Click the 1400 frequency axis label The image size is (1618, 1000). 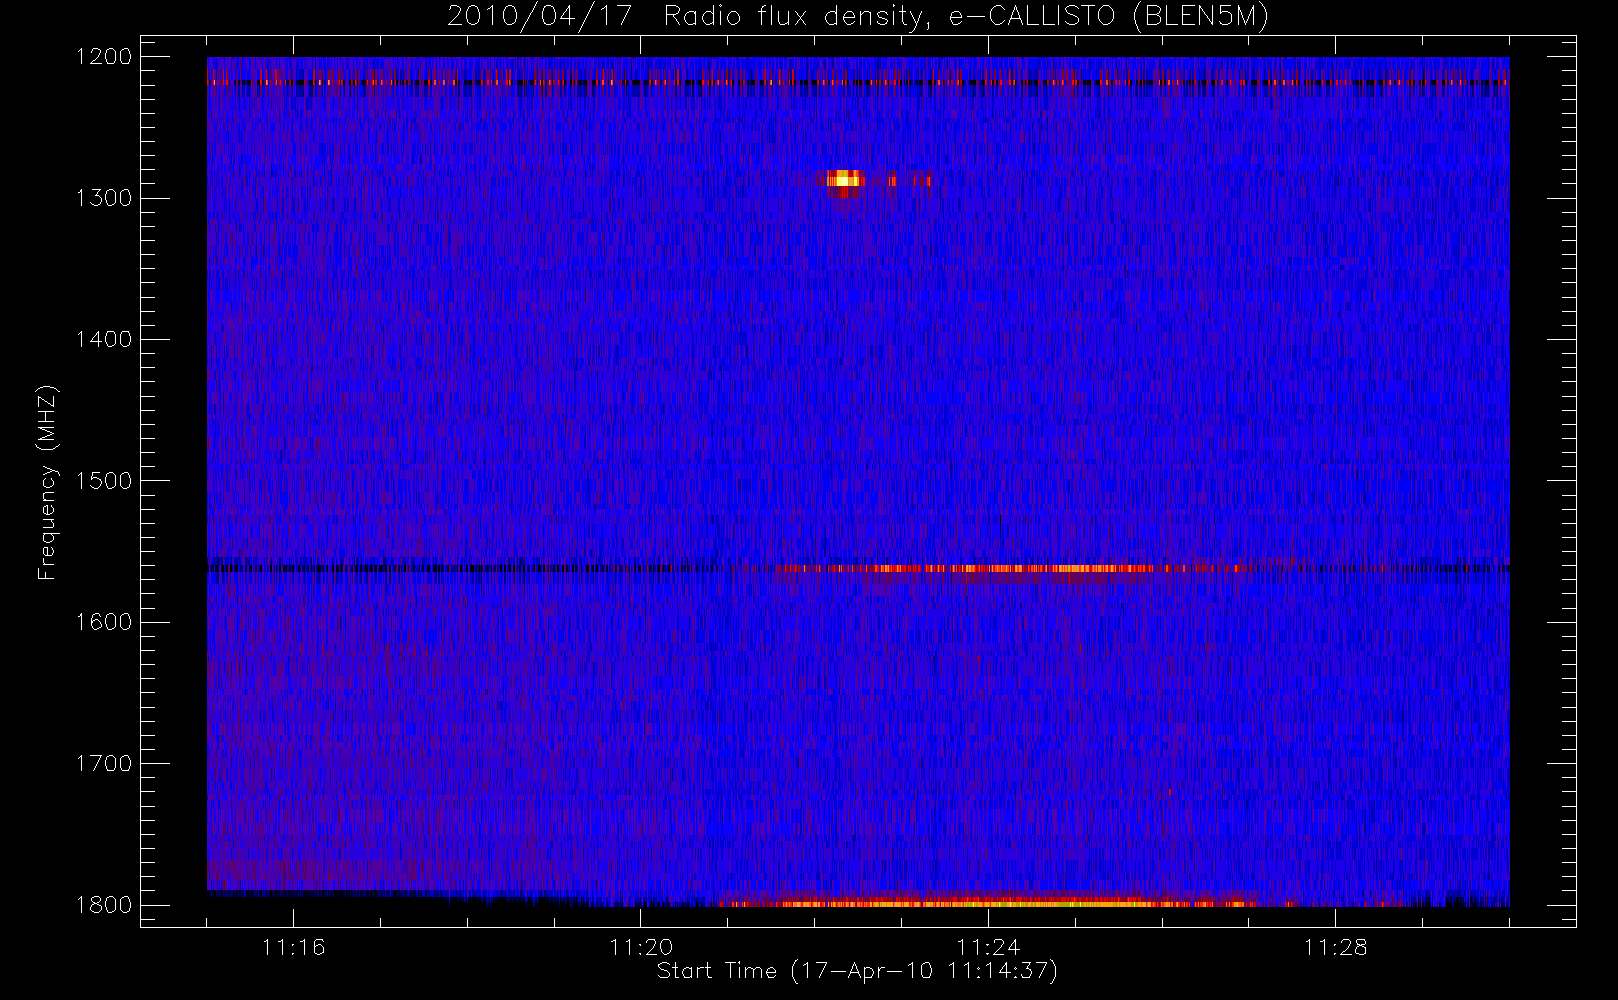(104, 340)
